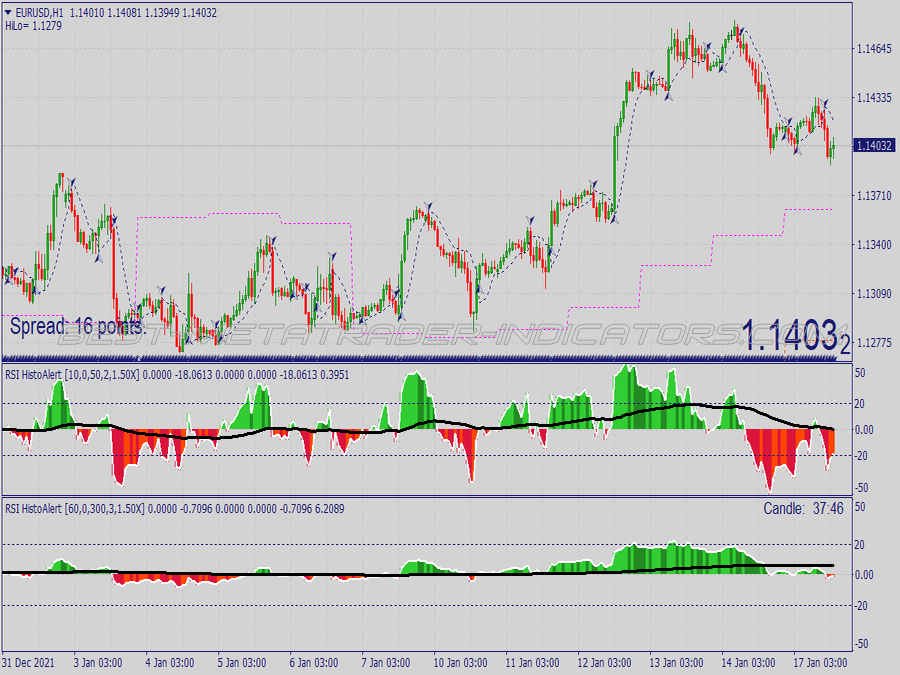This screenshot has width=900, height=675.
Task: Click the 6 Jan 03:00 time label
Action: pyautogui.click(x=313, y=663)
